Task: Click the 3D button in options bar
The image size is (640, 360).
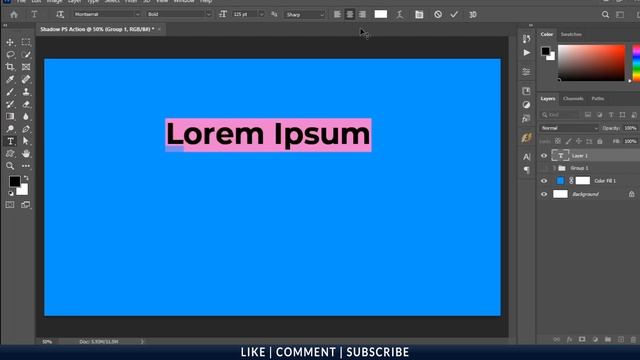Action: [x=473, y=14]
